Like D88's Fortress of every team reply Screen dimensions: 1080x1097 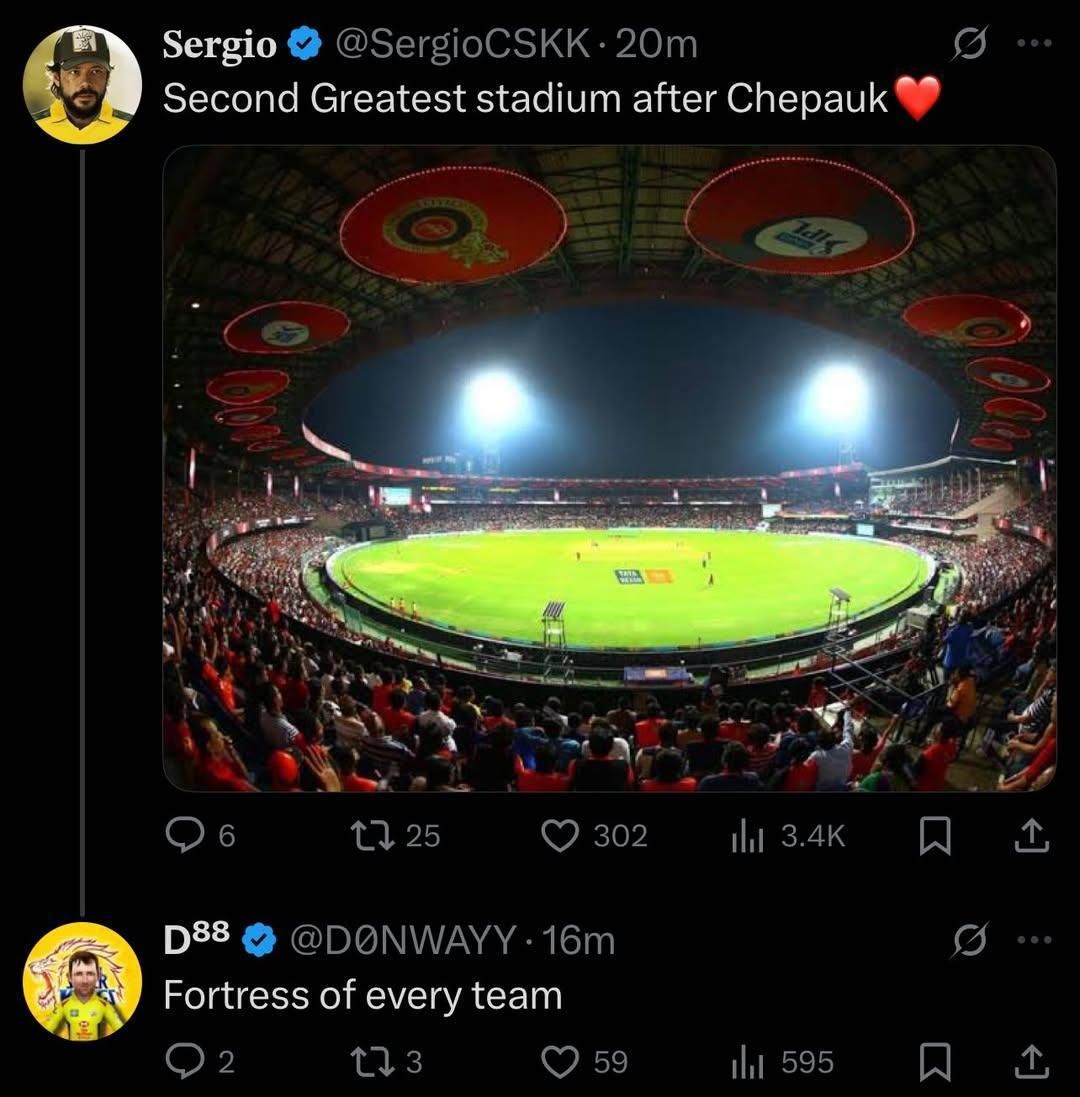click(x=560, y=1062)
